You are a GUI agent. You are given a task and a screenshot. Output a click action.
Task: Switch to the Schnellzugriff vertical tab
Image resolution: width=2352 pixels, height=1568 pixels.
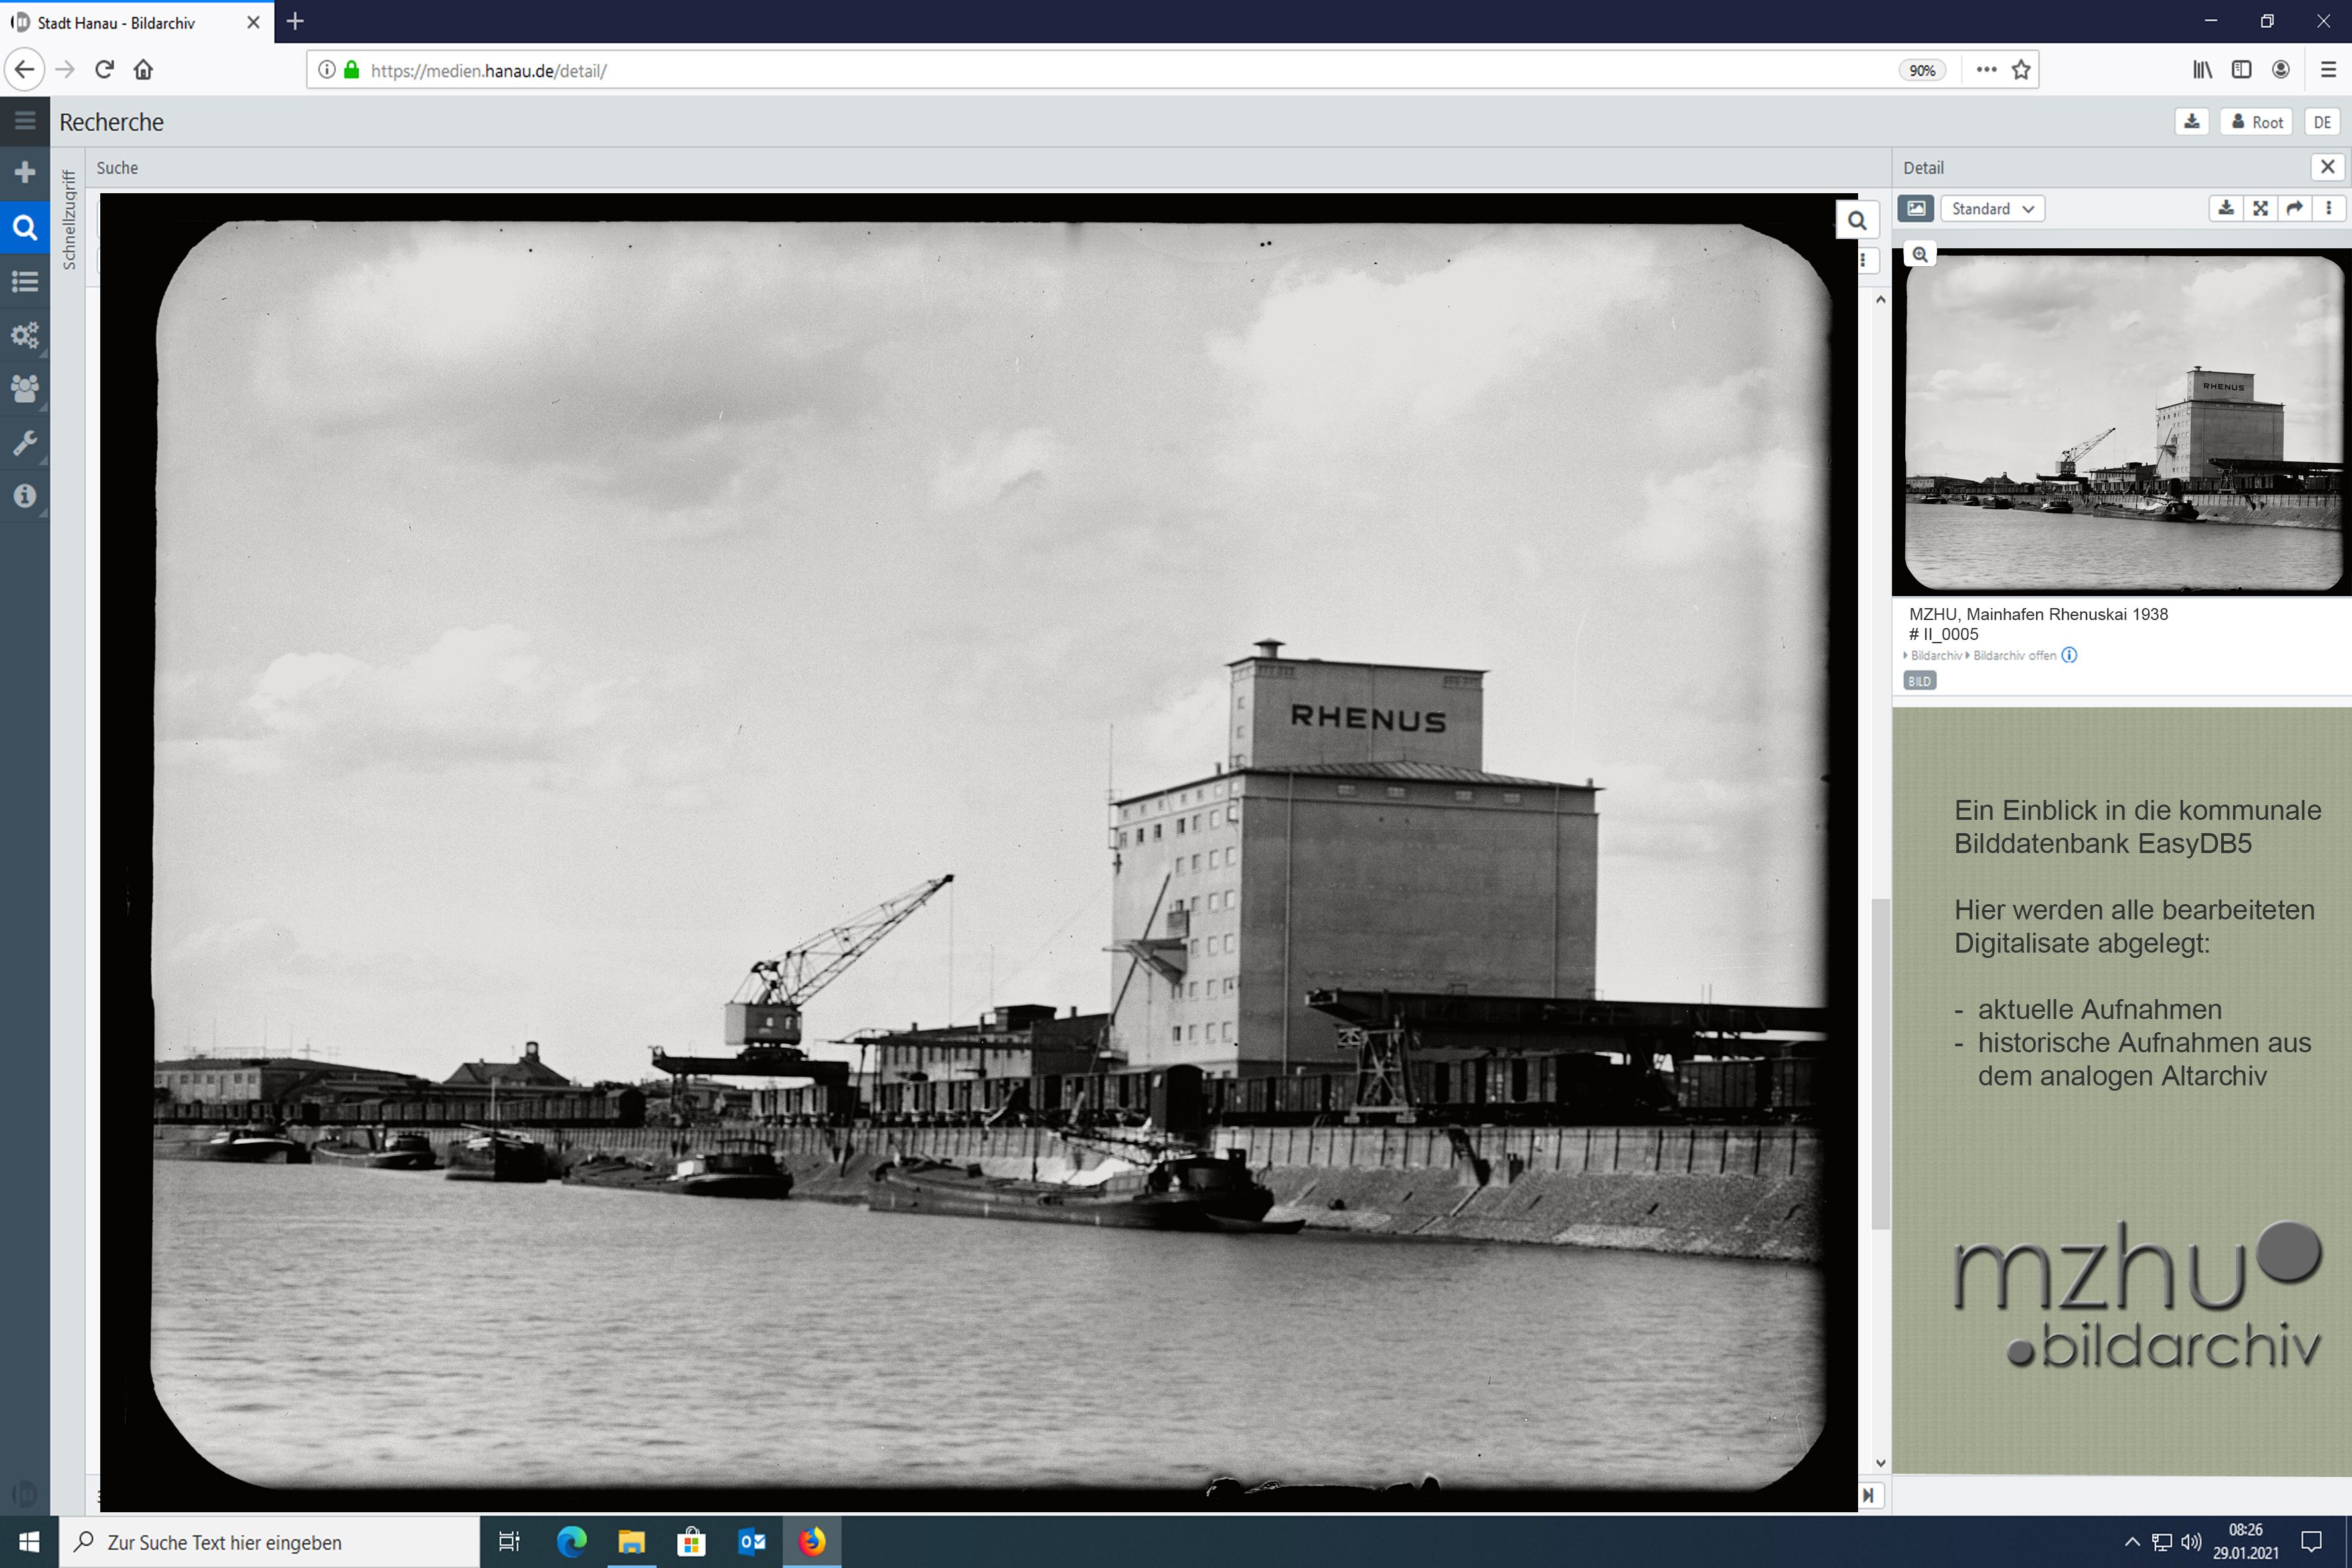click(69, 219)
